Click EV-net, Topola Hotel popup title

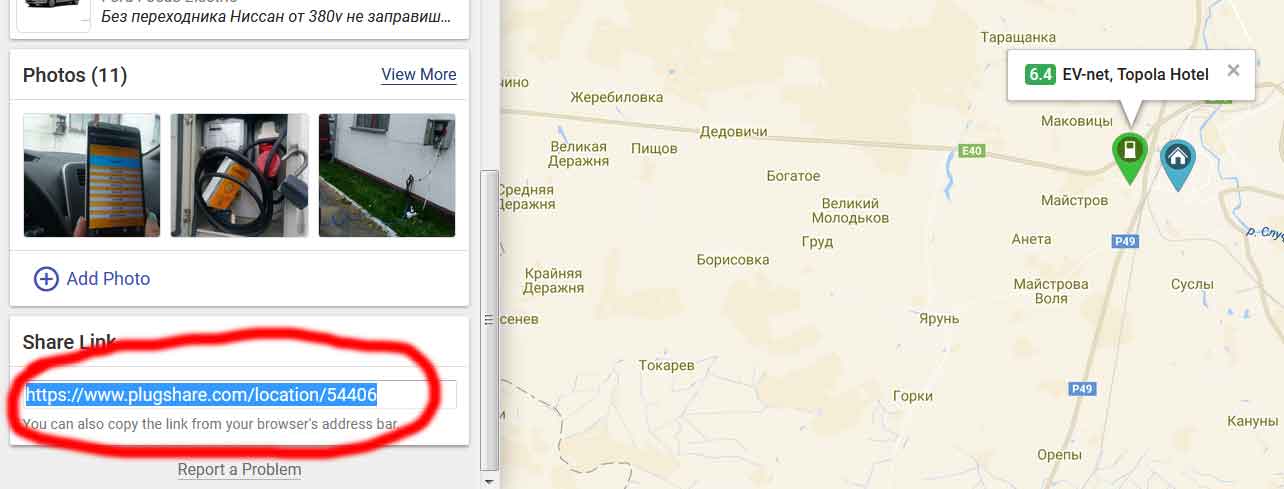pos(1135,74)
